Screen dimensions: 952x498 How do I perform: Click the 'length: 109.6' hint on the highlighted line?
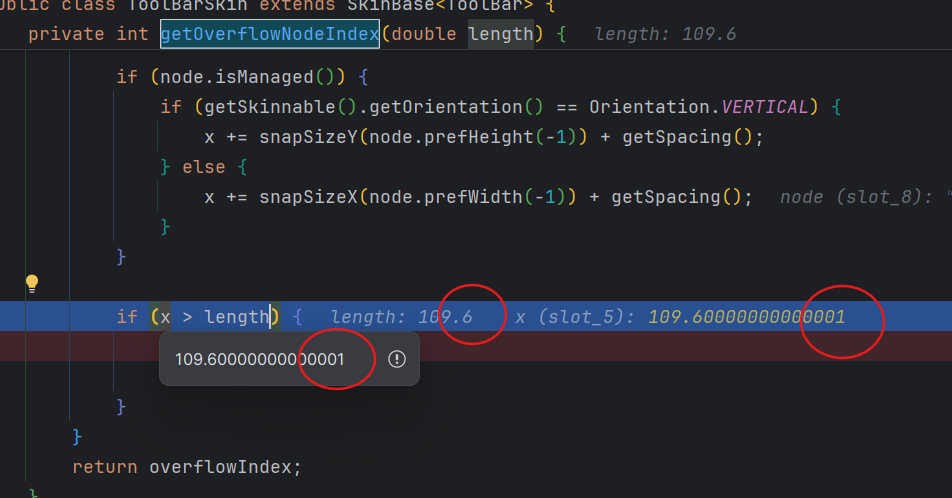(x=401, y=317)
